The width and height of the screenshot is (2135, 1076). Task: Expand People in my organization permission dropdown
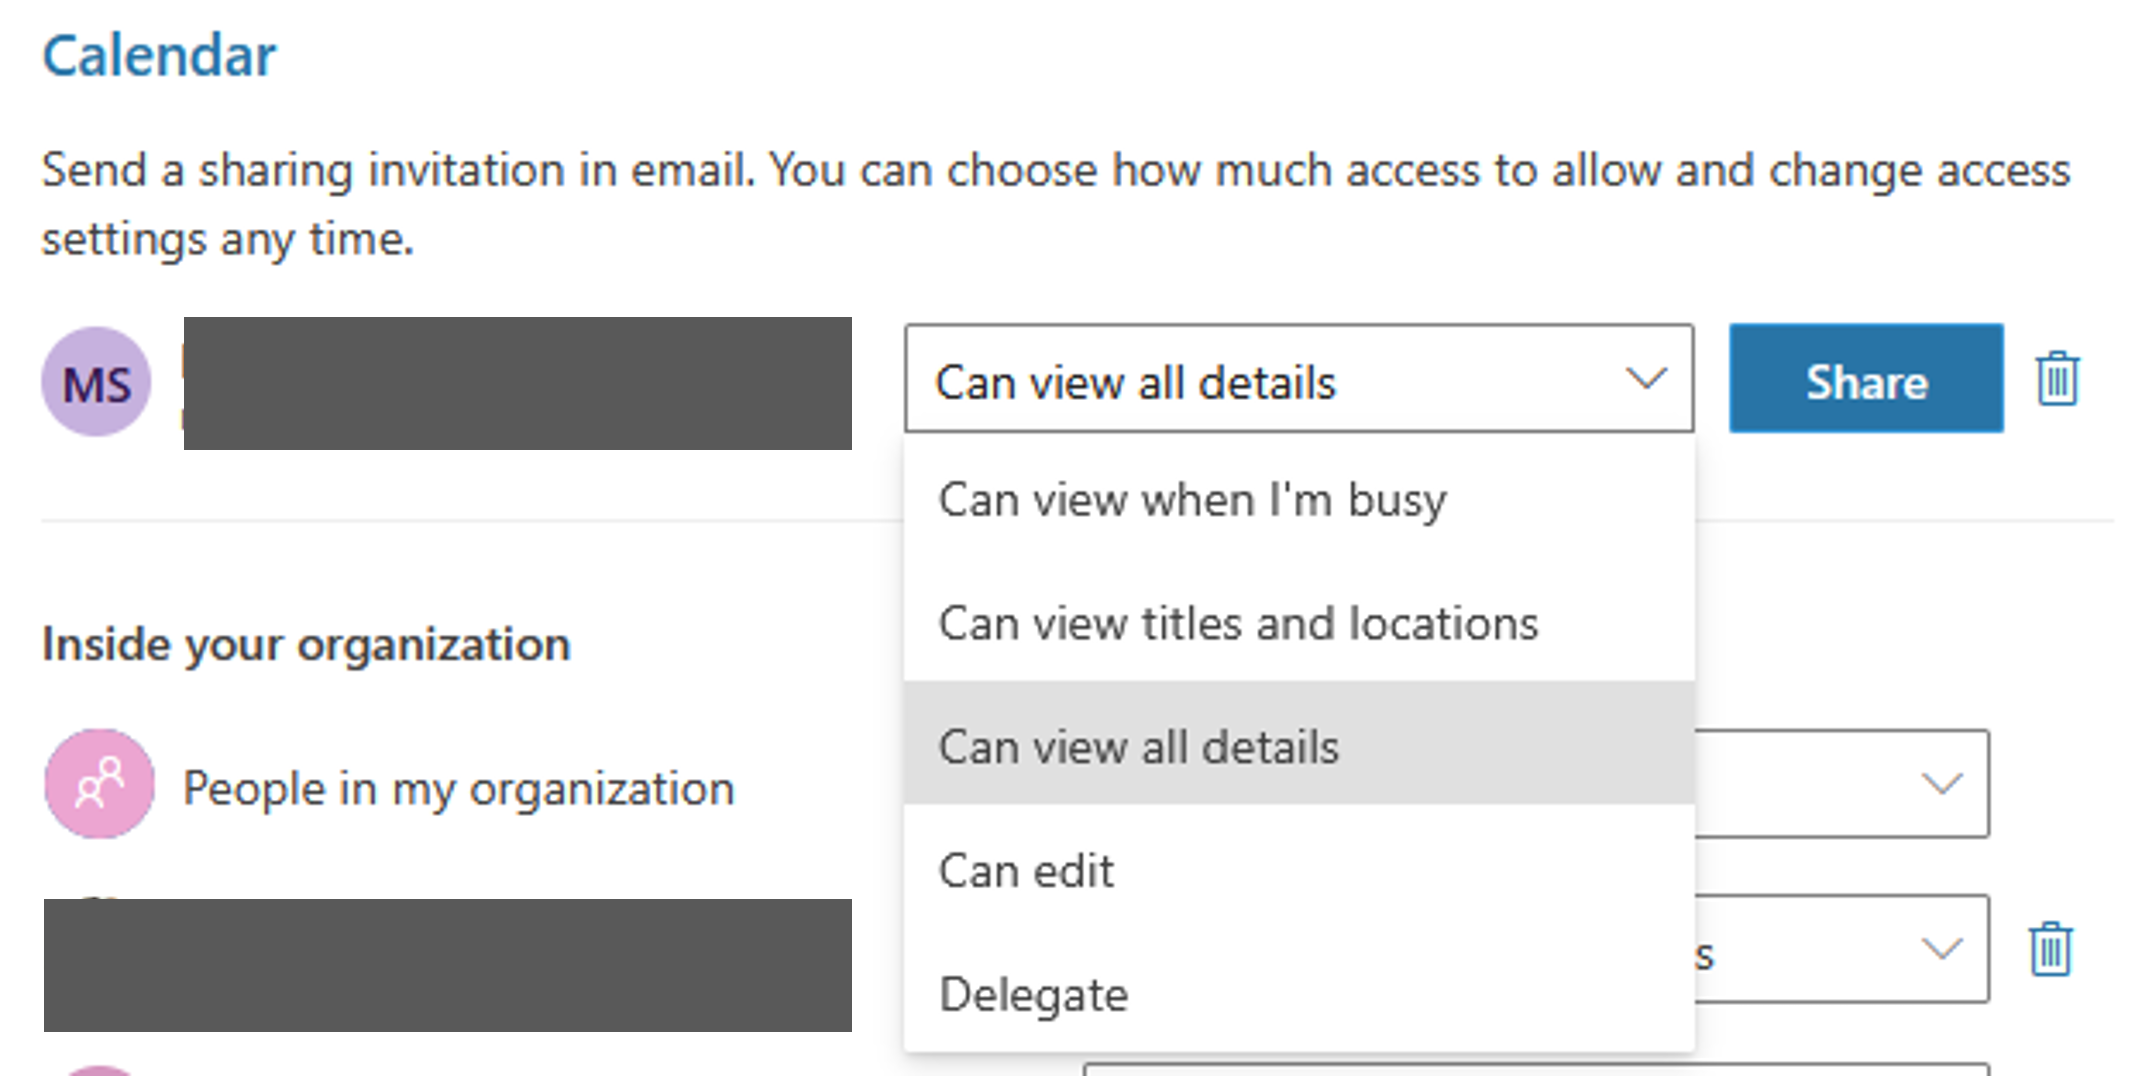[x=1941, y=784]
